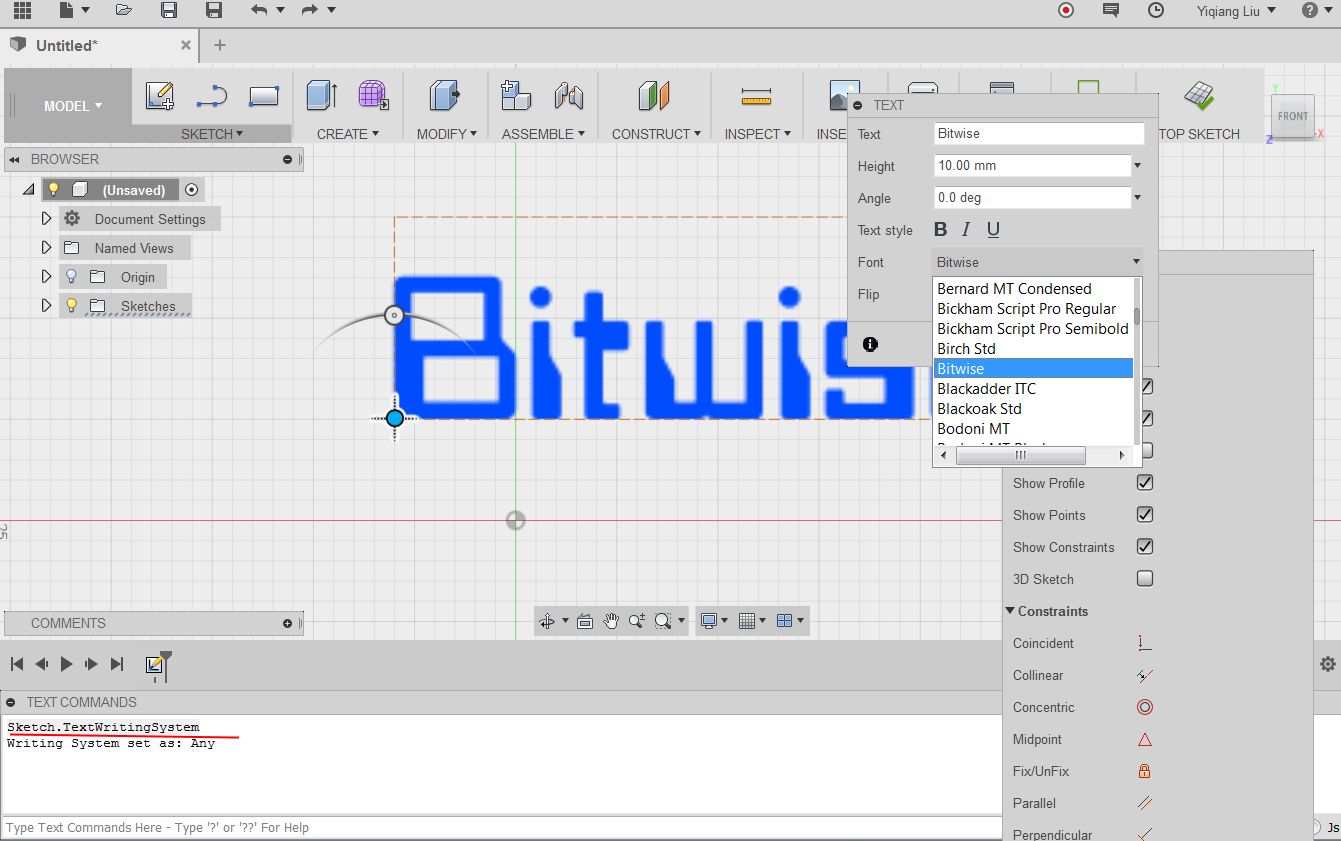Apply the Concentric constraint
This screenshot has height=841, width=1341.
pyautogui.click(x=1143, y=707)
